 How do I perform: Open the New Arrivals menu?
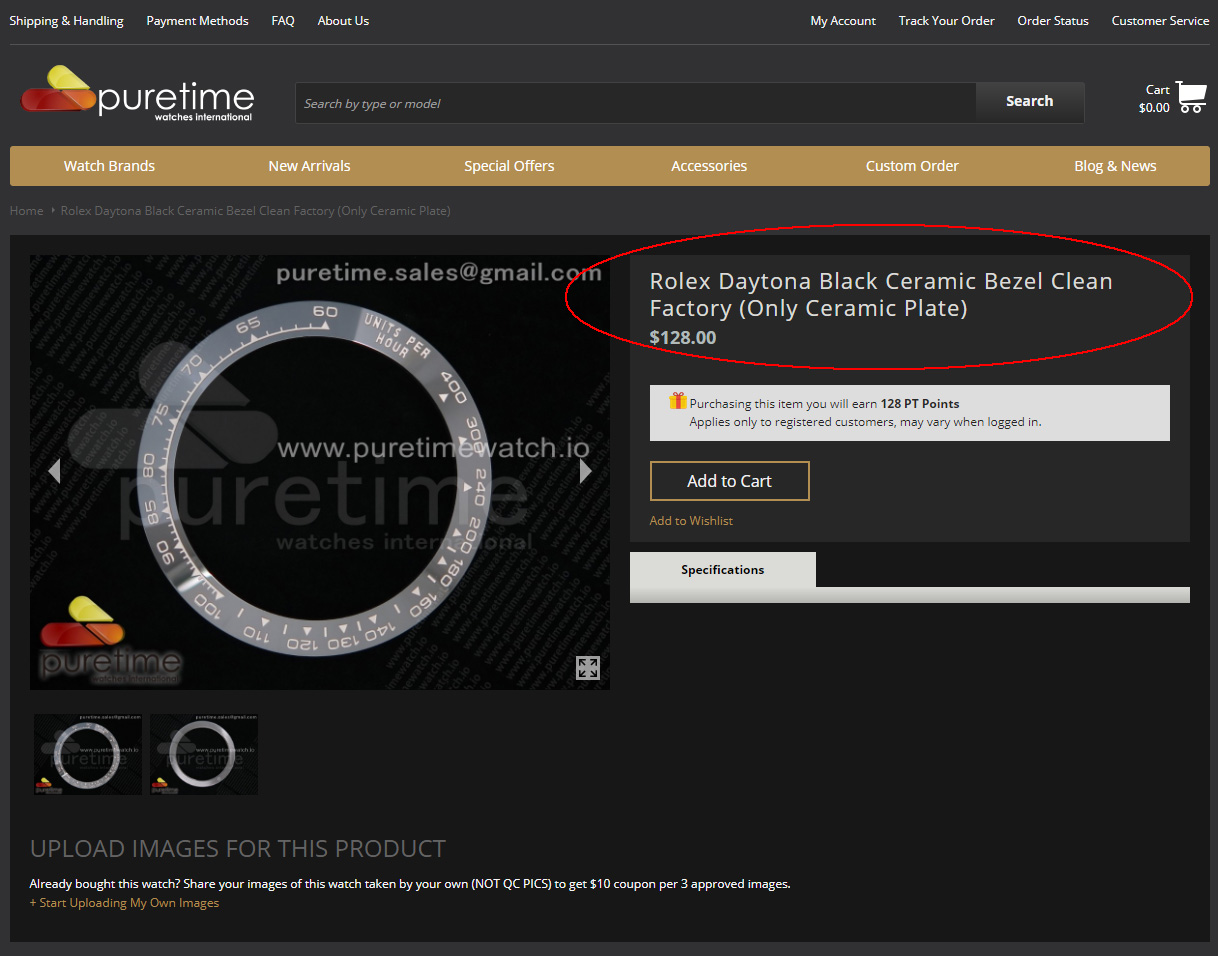pos(309,166)
